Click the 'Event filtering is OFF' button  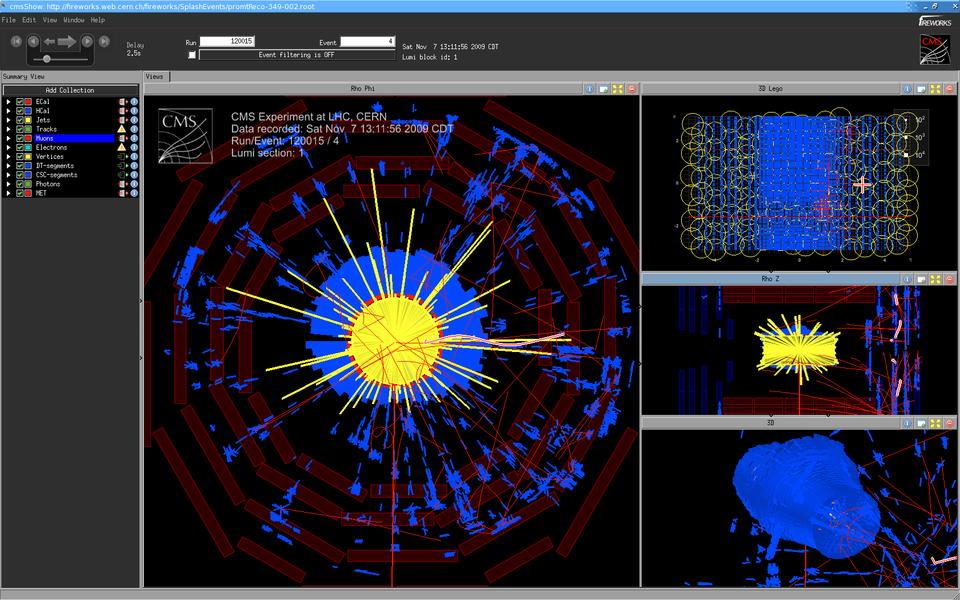(296, 55)
